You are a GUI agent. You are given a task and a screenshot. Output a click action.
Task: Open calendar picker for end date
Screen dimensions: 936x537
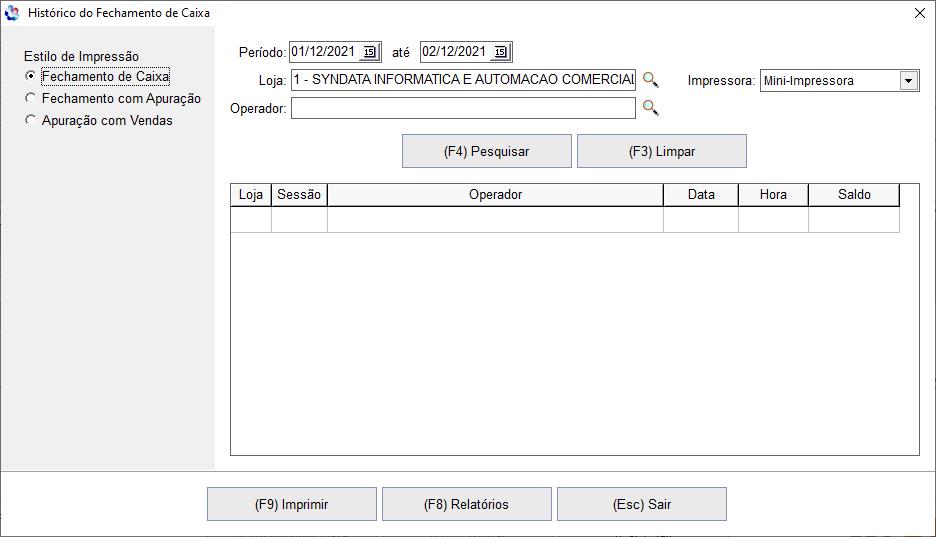point(501,52)
